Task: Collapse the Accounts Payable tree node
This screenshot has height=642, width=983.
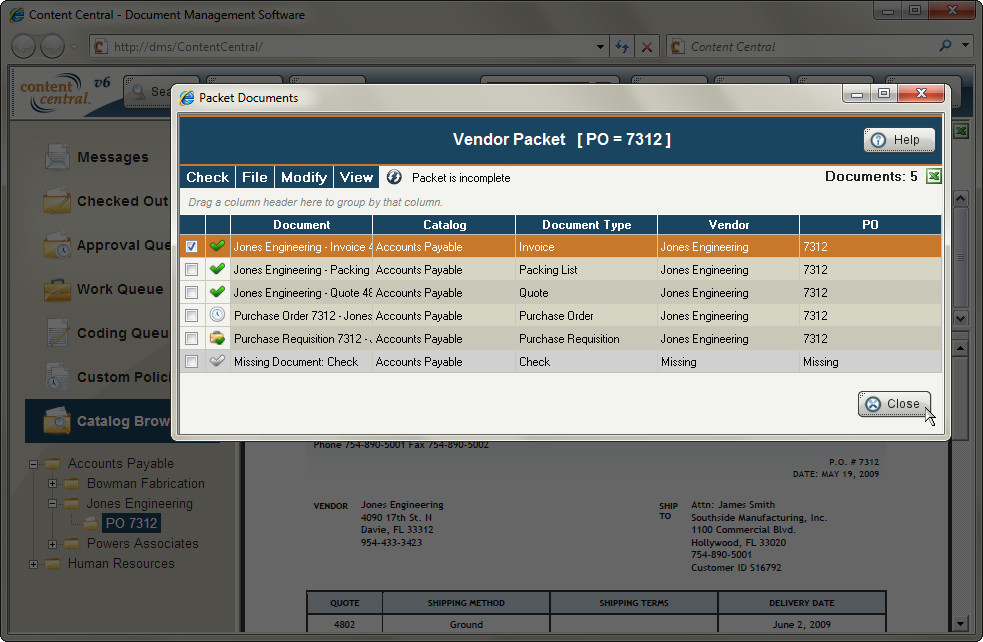Action: [x=33, y=464]
